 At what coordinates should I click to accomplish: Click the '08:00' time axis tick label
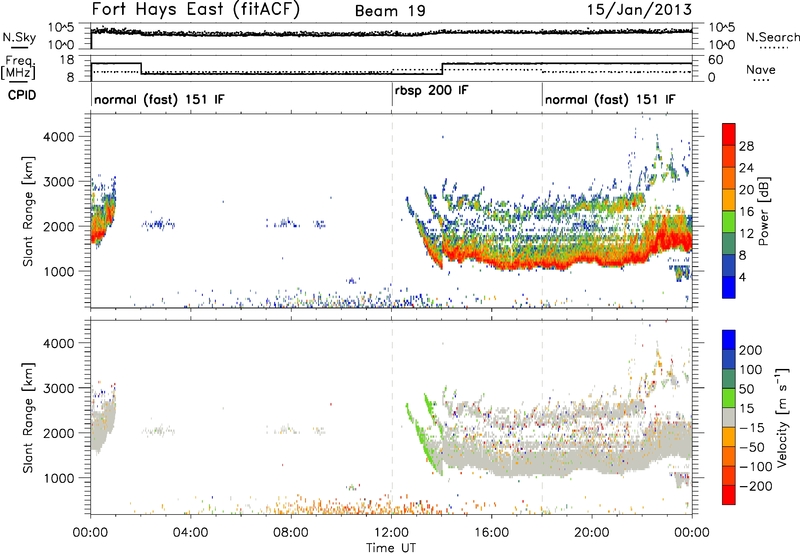point(291,533)
